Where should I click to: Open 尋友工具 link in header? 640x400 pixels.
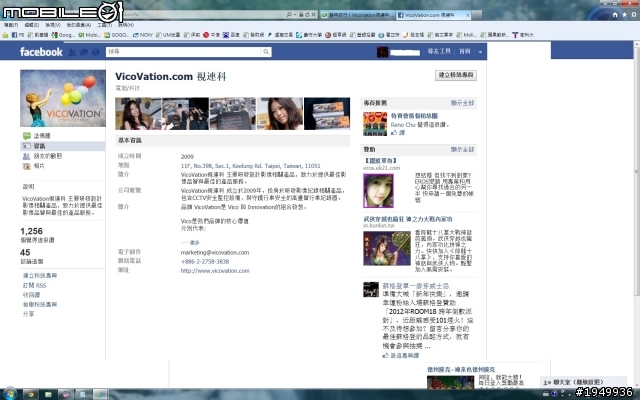click(439, 51)
